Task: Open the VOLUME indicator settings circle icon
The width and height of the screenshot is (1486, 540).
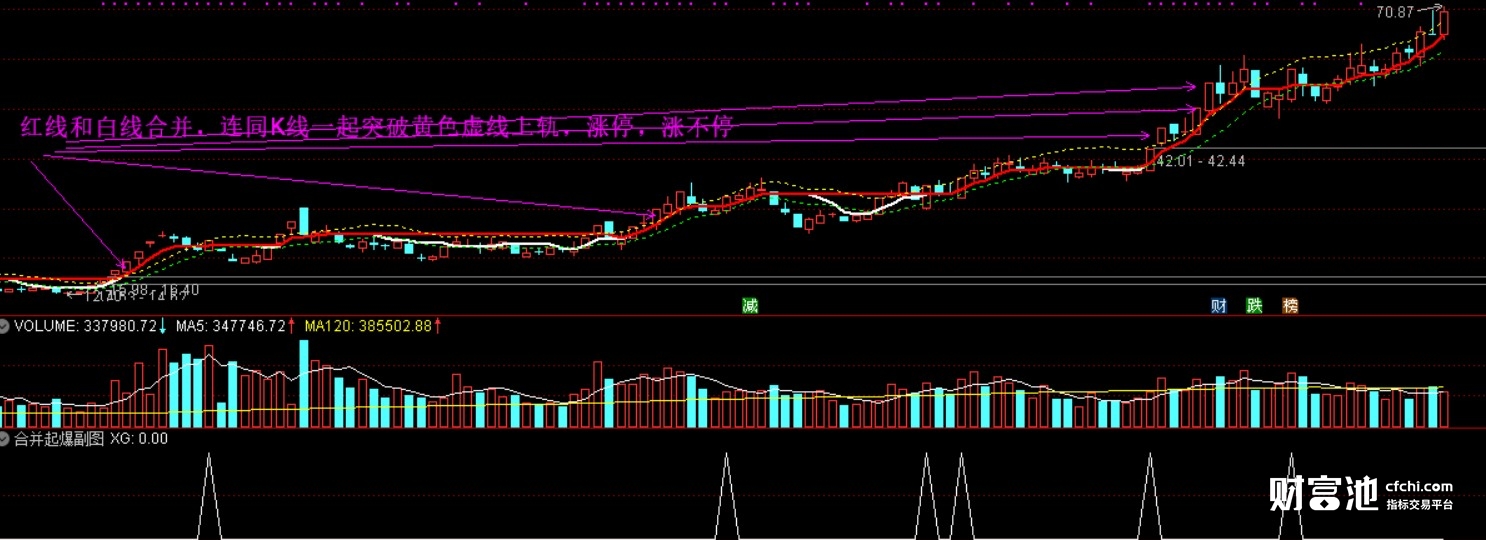Action: (x=5, y=326)
